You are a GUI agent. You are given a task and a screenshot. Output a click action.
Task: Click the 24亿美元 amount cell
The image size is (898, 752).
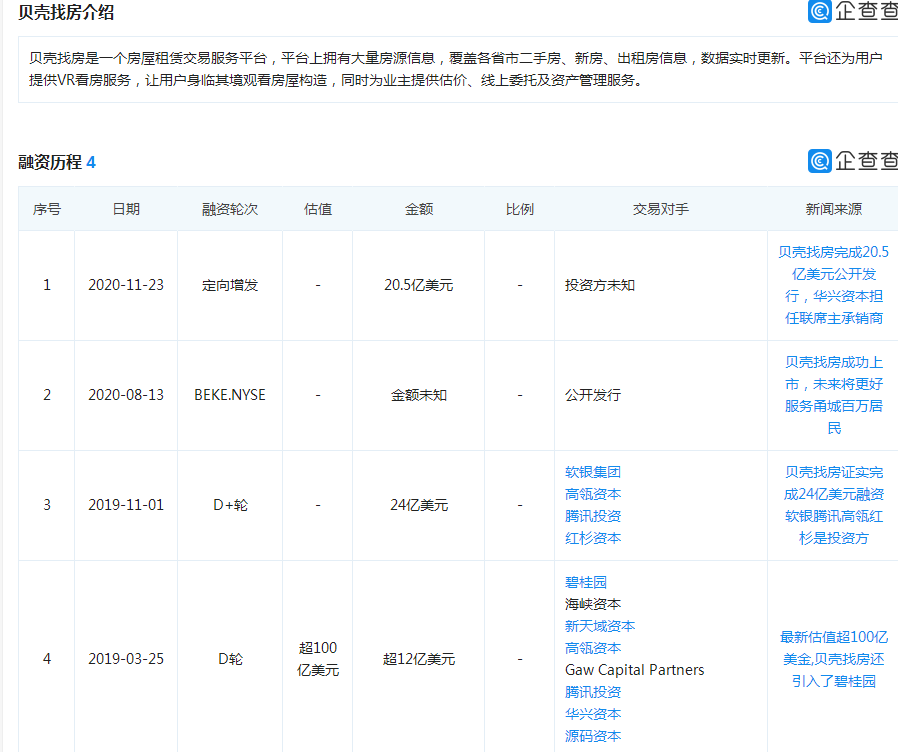pos(419,505)
